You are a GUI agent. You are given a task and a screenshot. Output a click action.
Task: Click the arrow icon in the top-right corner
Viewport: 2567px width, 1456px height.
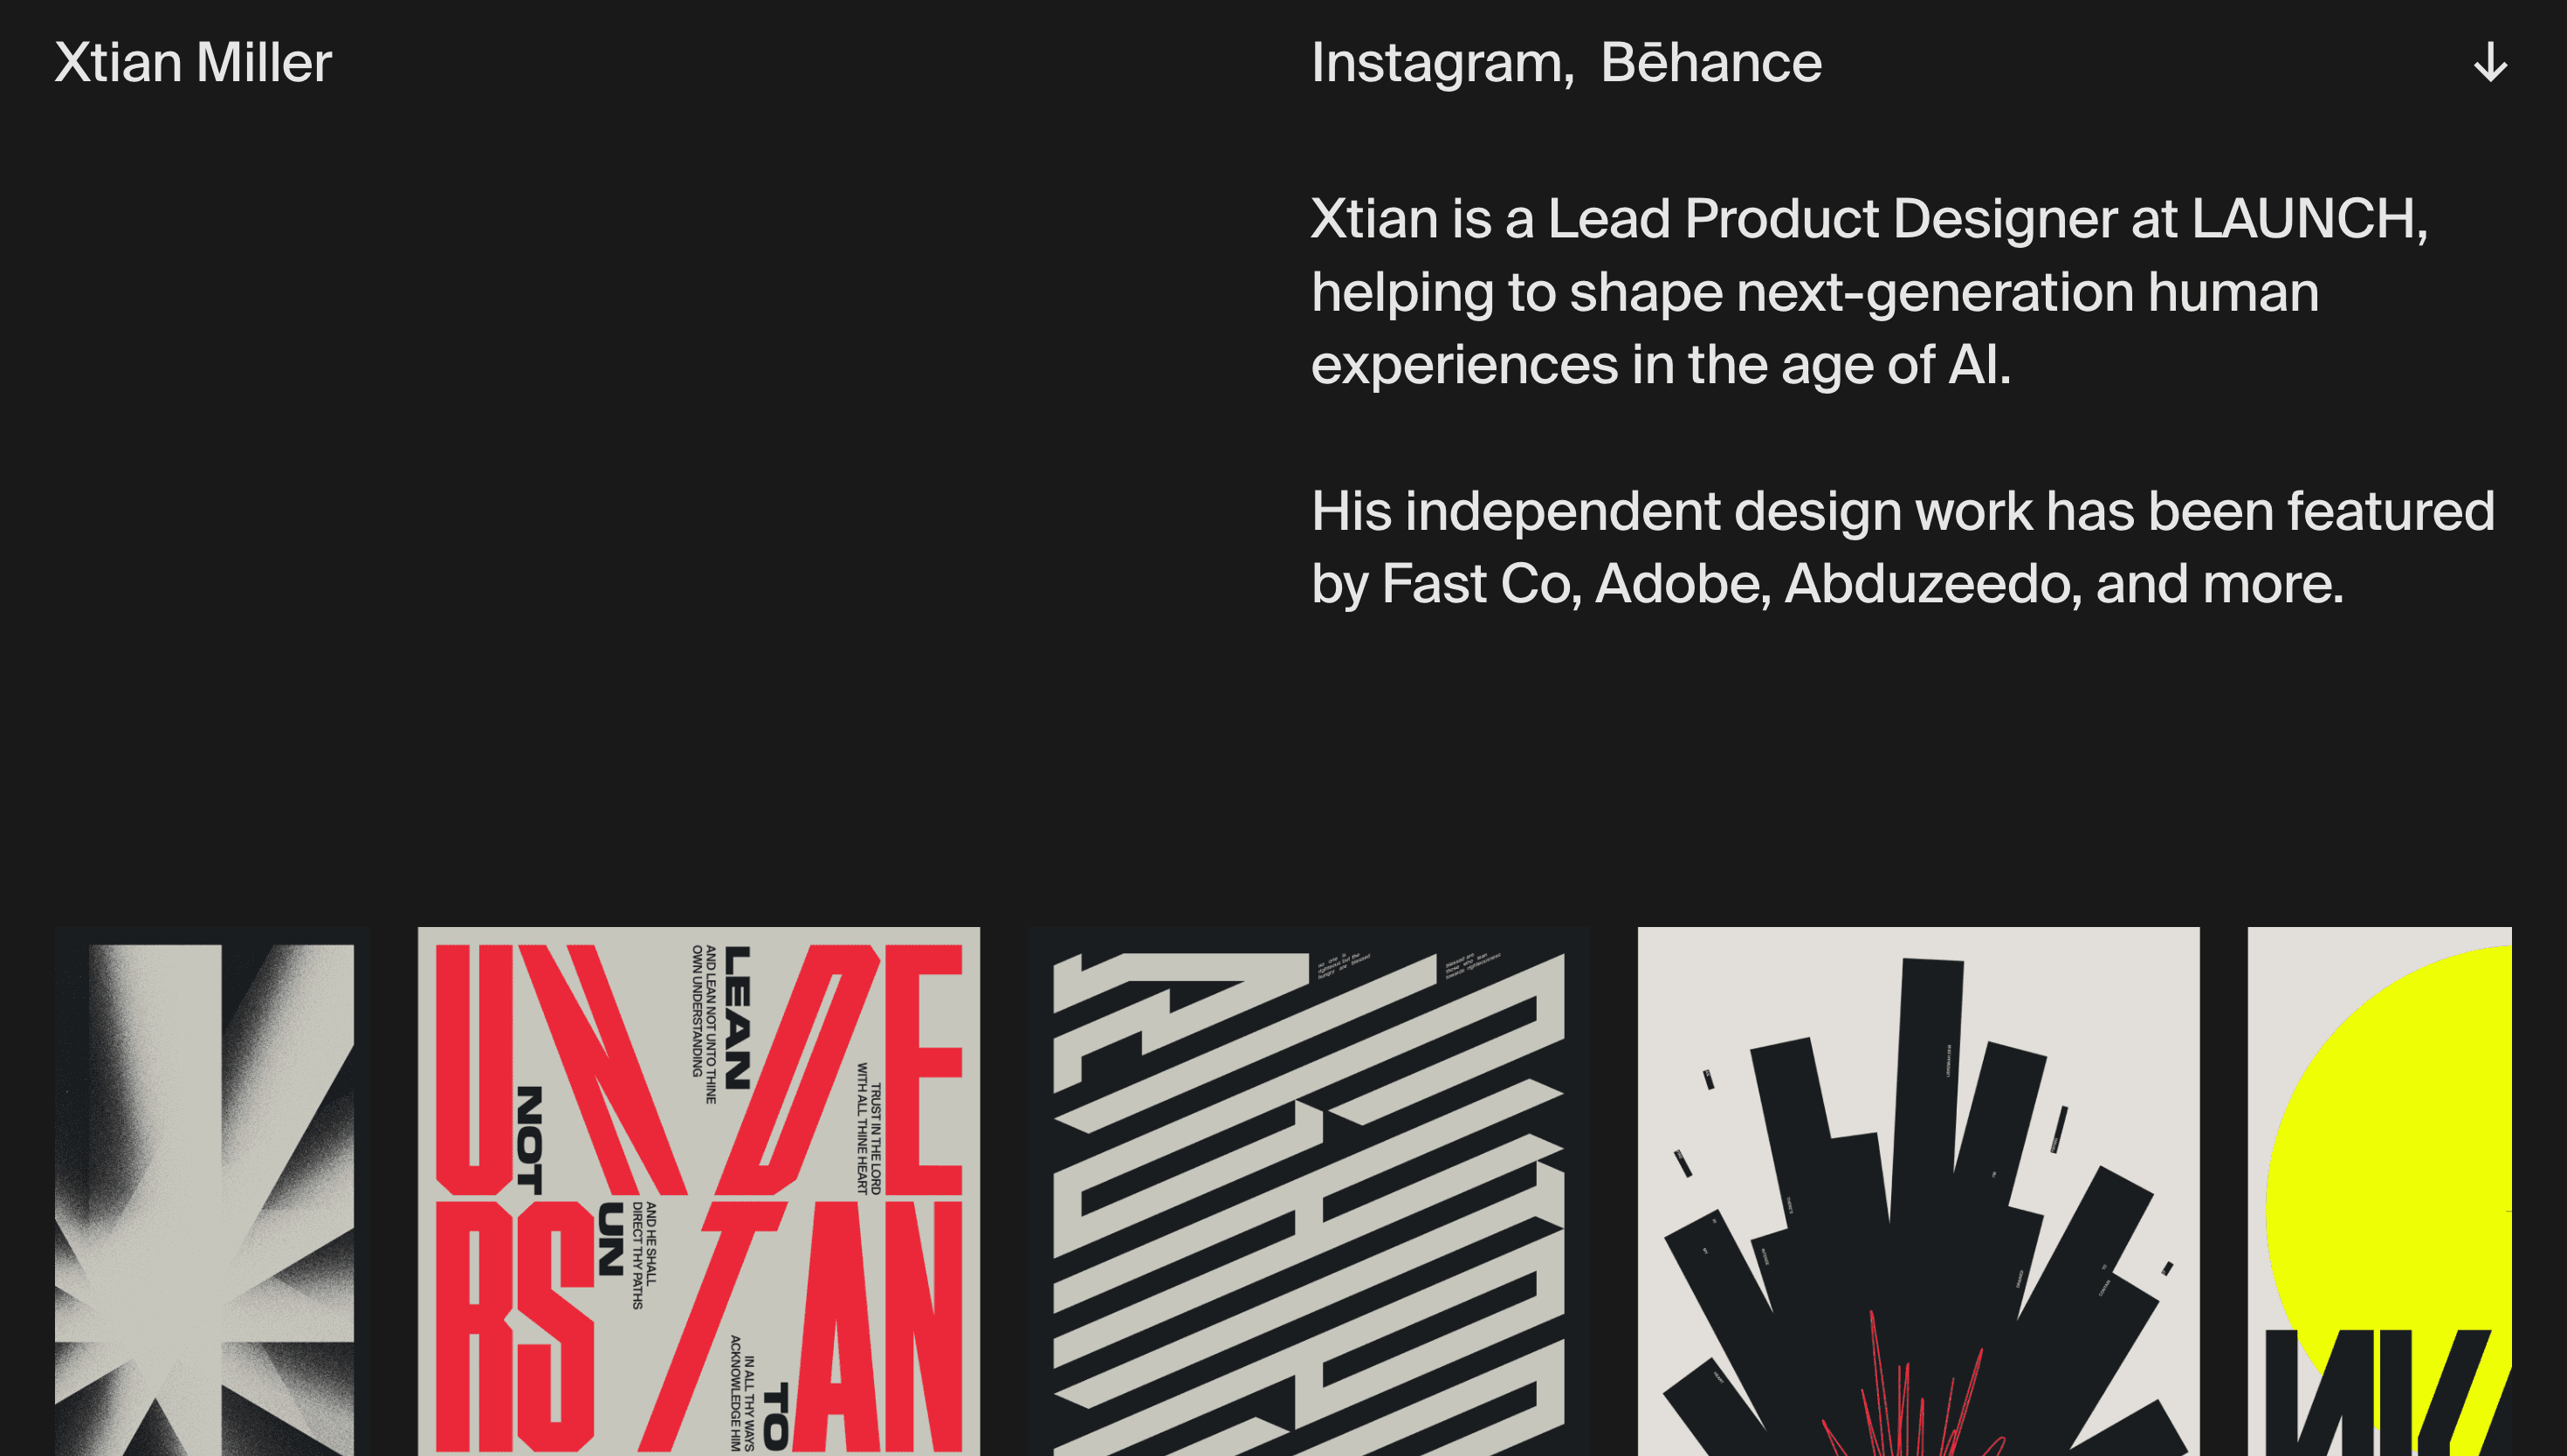2490,64
